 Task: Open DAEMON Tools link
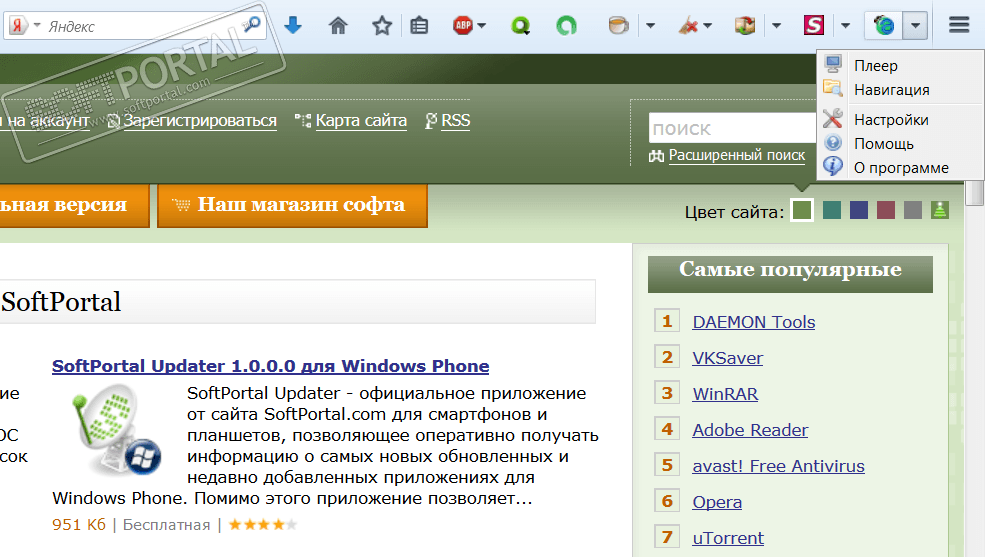point(754,322)
